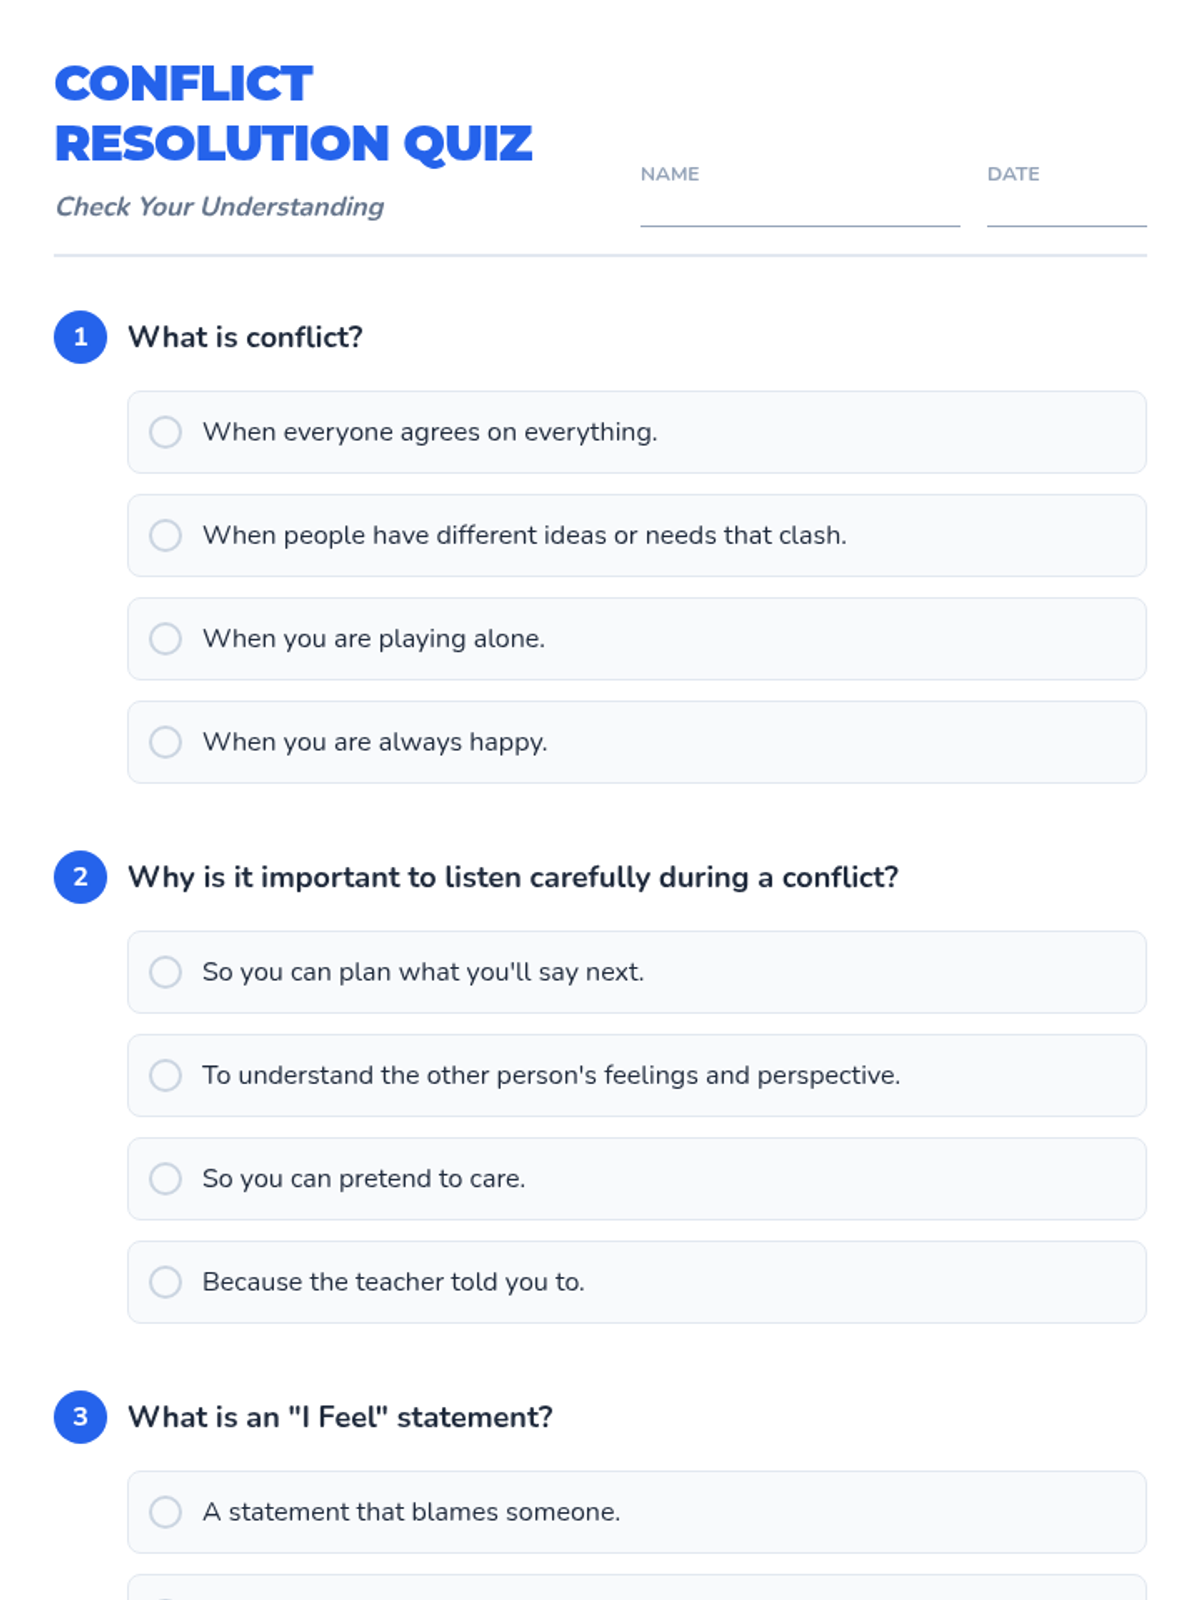
Task: Click 'Why is it important to listen' question
Action: click(513, 877)
